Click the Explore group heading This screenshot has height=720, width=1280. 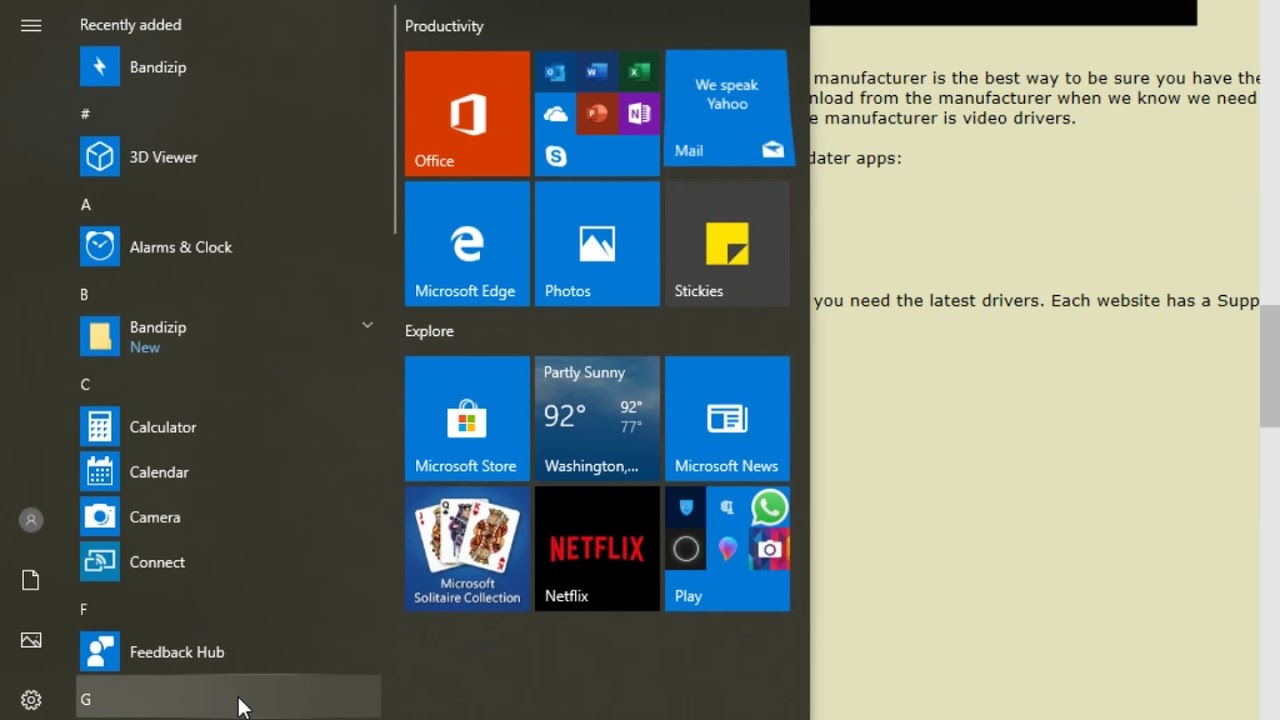click(429, 331)
